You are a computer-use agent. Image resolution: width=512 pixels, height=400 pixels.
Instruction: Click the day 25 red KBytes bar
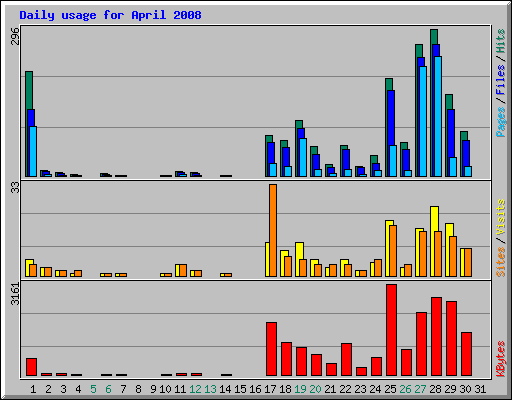391,330
